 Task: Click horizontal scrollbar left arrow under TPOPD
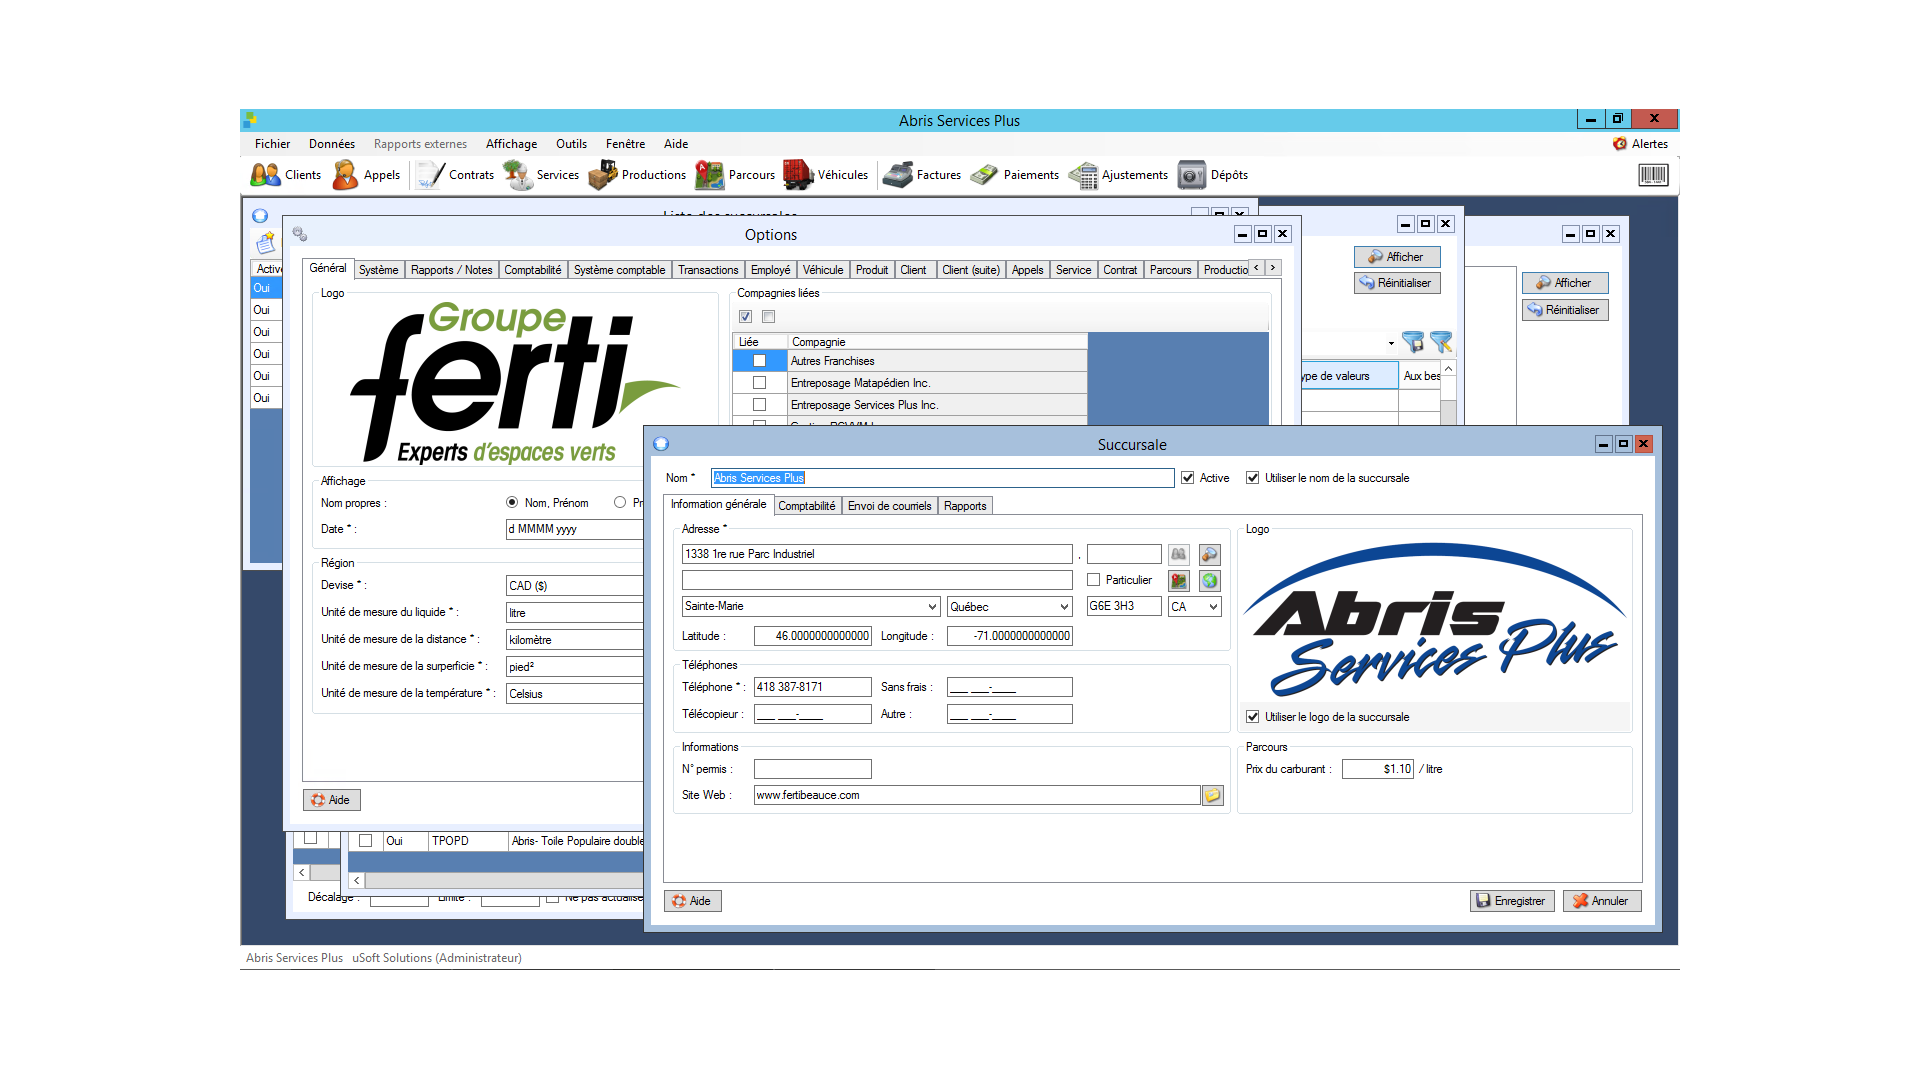click(x=357, y=881)
